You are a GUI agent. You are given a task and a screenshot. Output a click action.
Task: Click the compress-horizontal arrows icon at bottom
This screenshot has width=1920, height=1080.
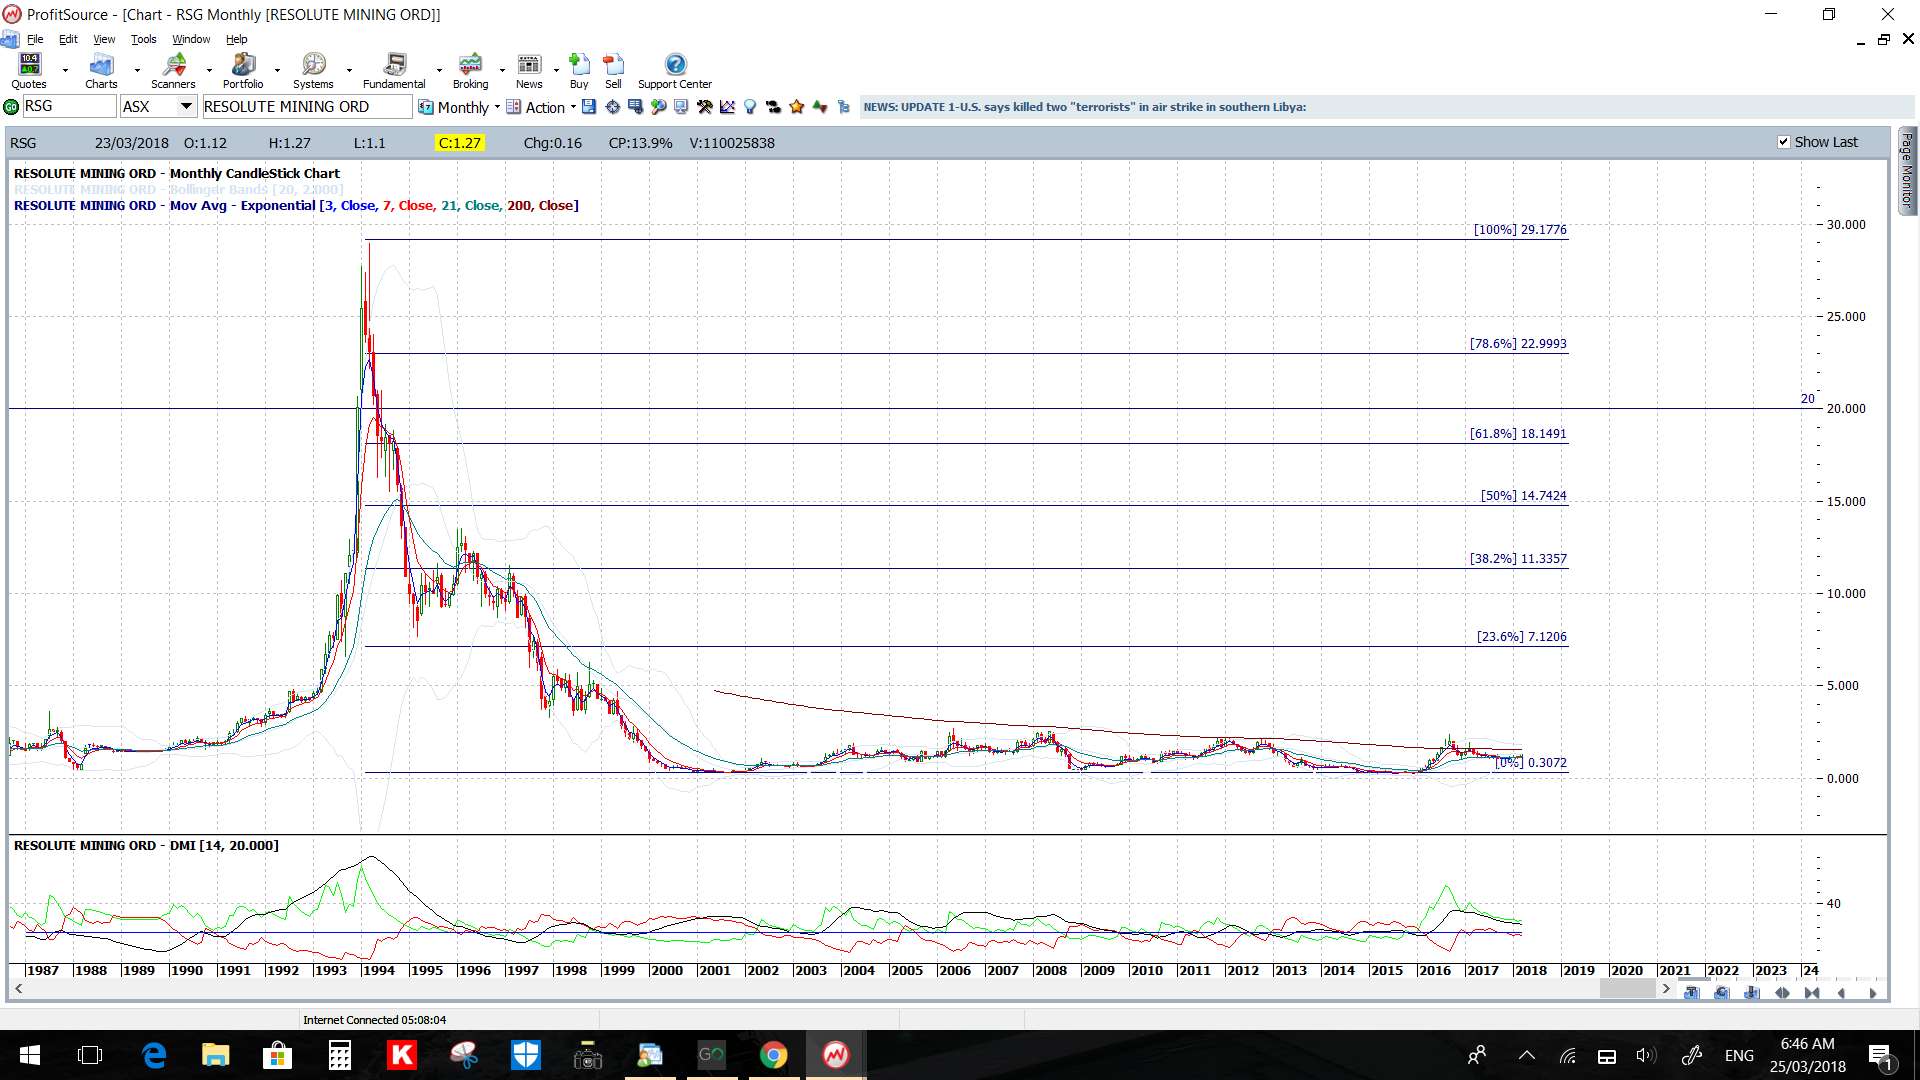[1812, 993]
